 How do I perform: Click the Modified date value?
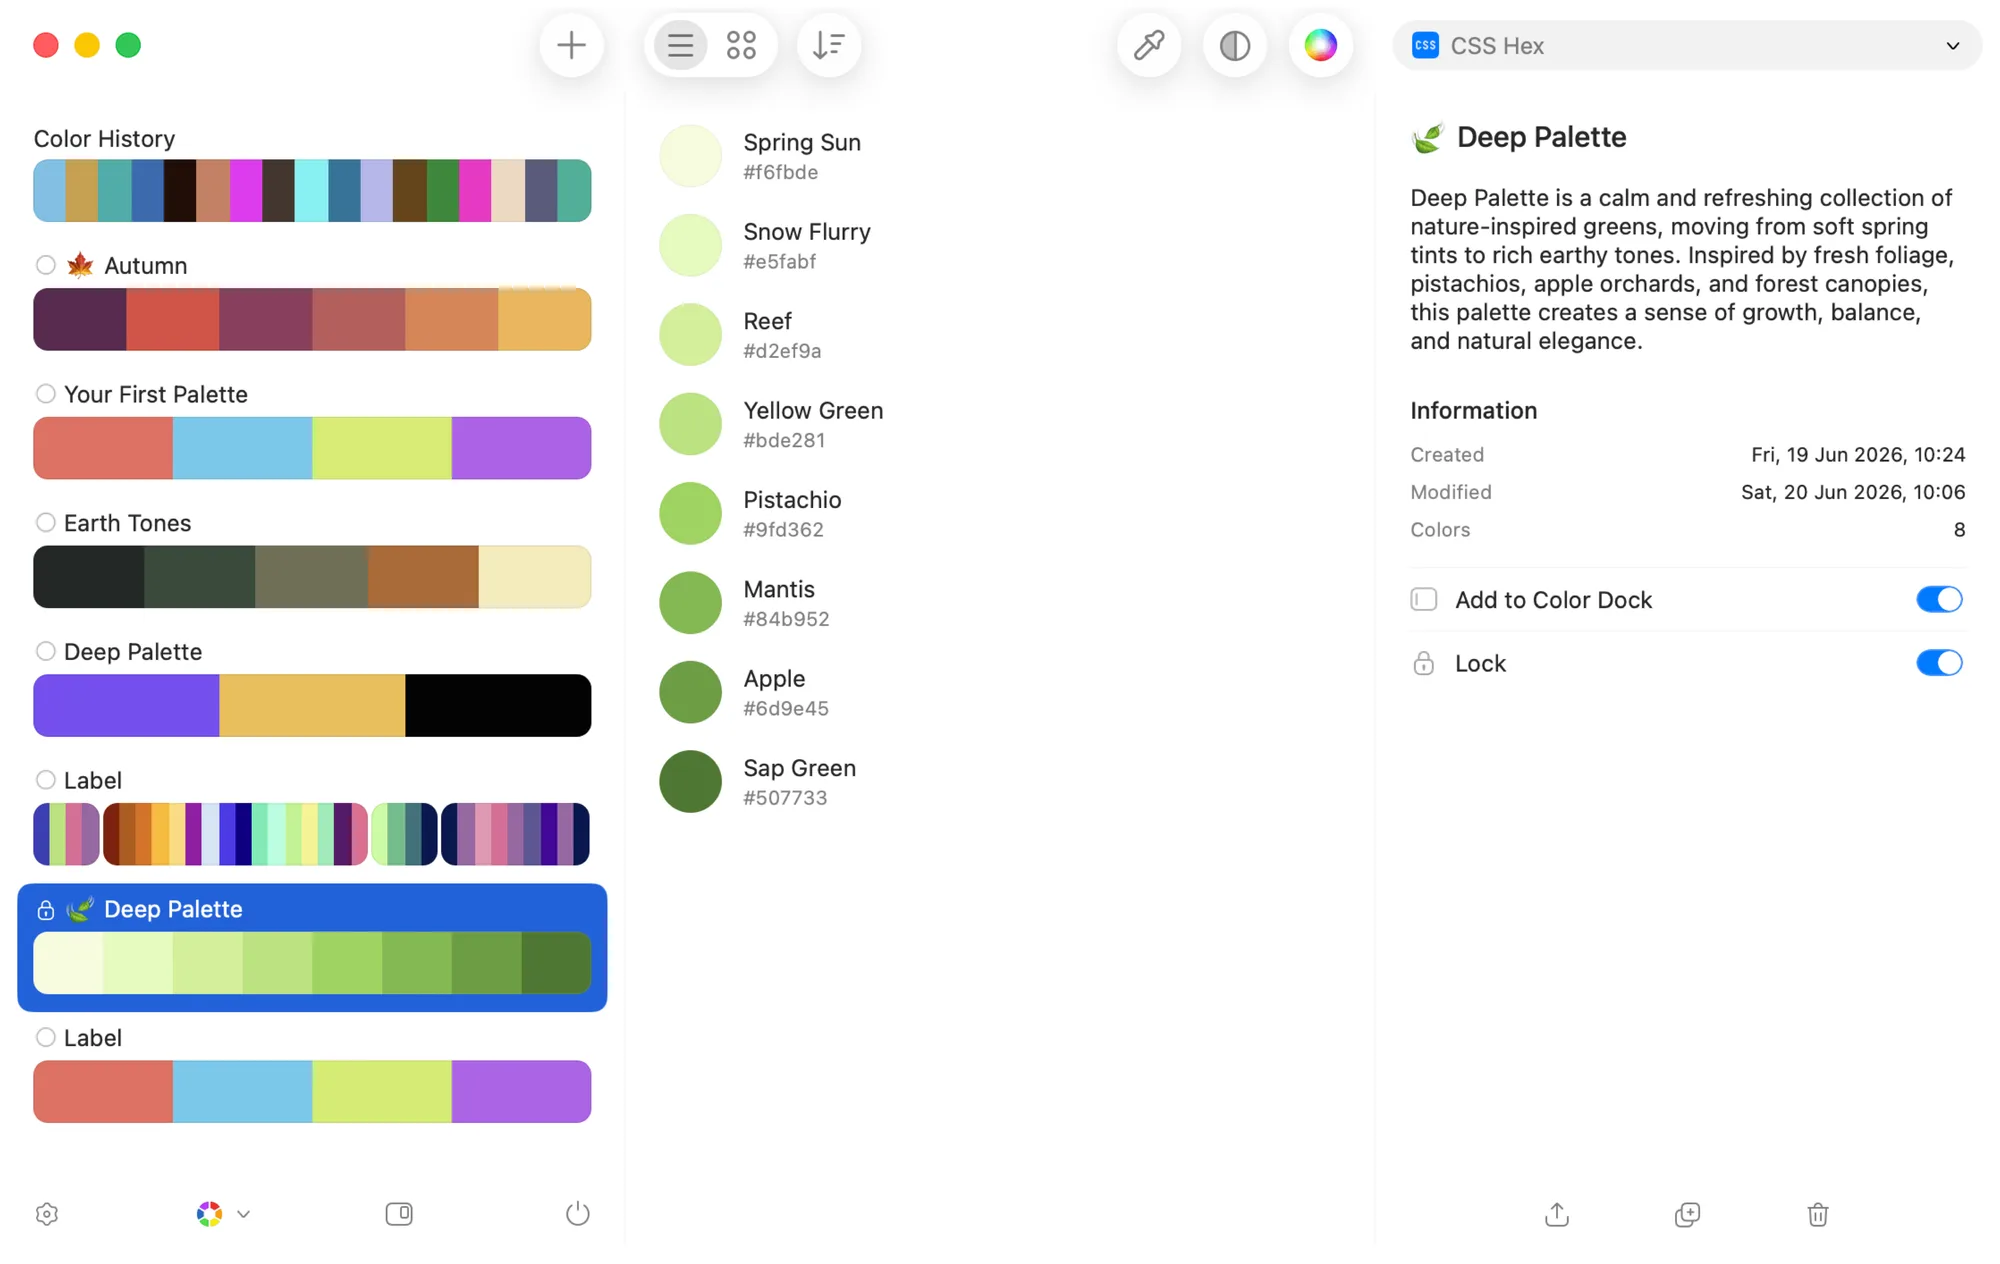pos(1853,492)
